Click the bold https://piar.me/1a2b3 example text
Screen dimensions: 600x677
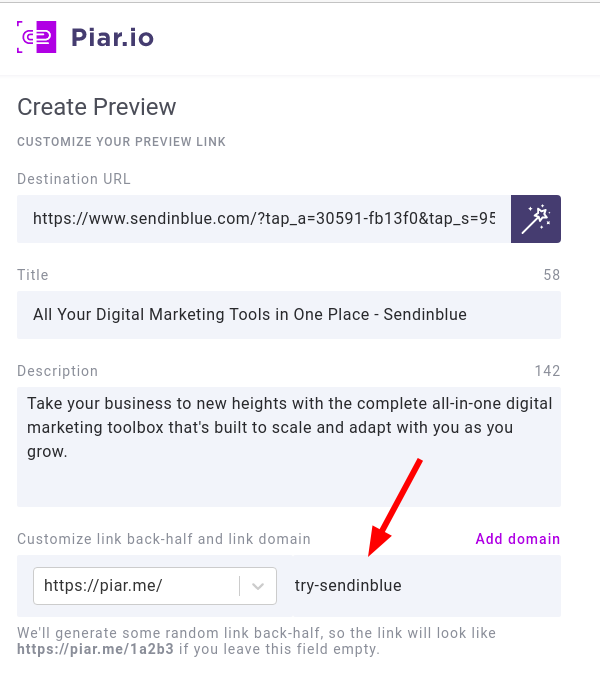(x=95, y=649)
